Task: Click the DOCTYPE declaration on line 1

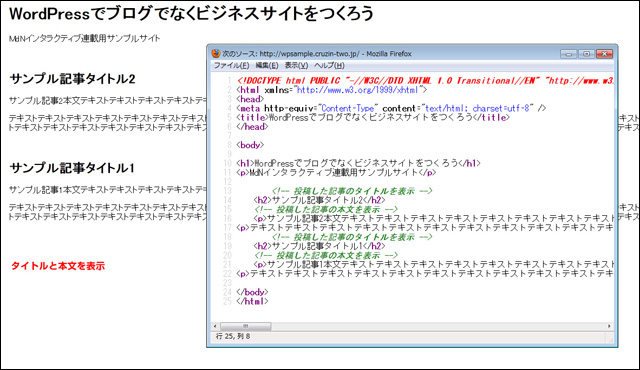Action: pyautogui.click(x=424, y=80)
